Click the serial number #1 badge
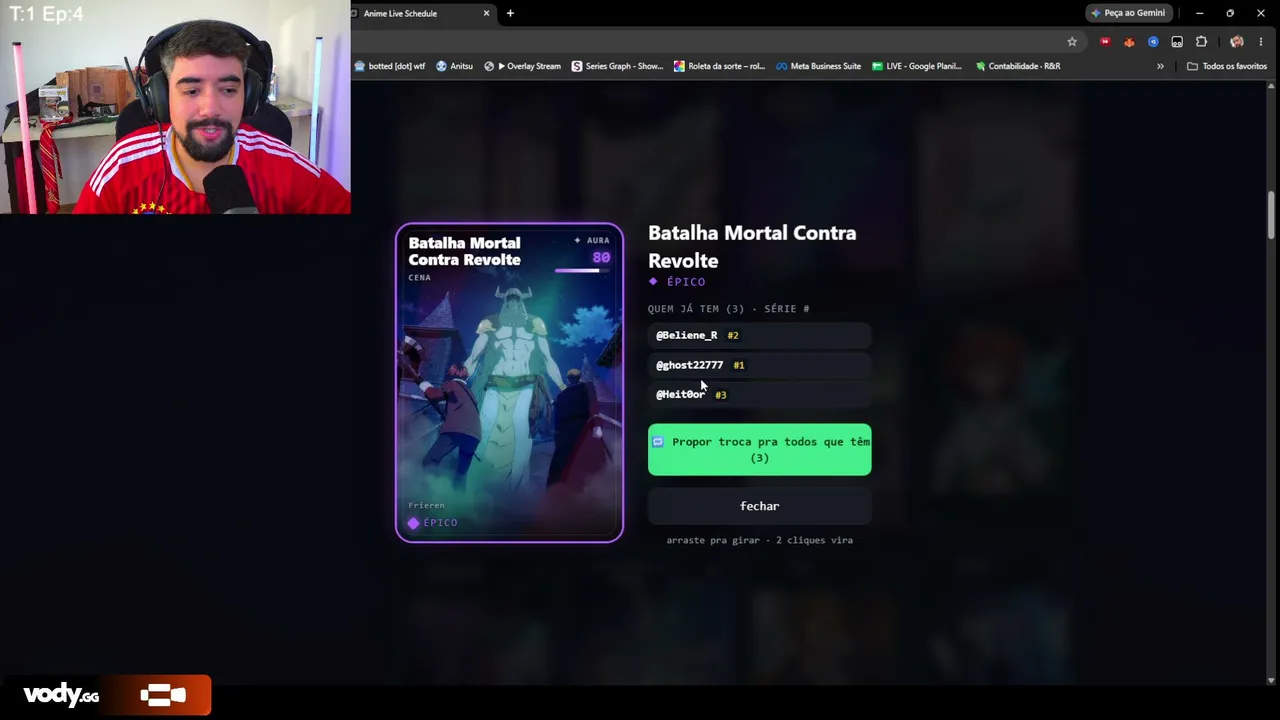Screen dimensions: 1280x720 tap(739, 365)
